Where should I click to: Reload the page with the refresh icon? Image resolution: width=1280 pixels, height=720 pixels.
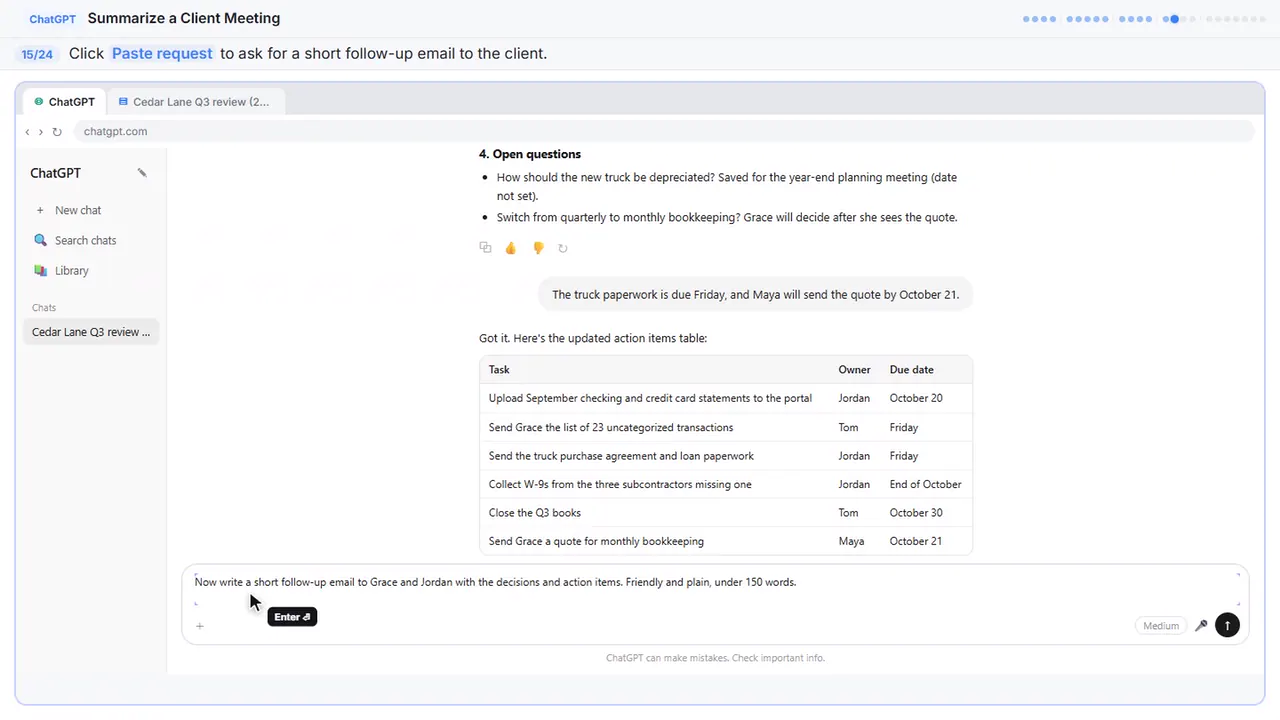pyautogui.click(x=57, y=131)
